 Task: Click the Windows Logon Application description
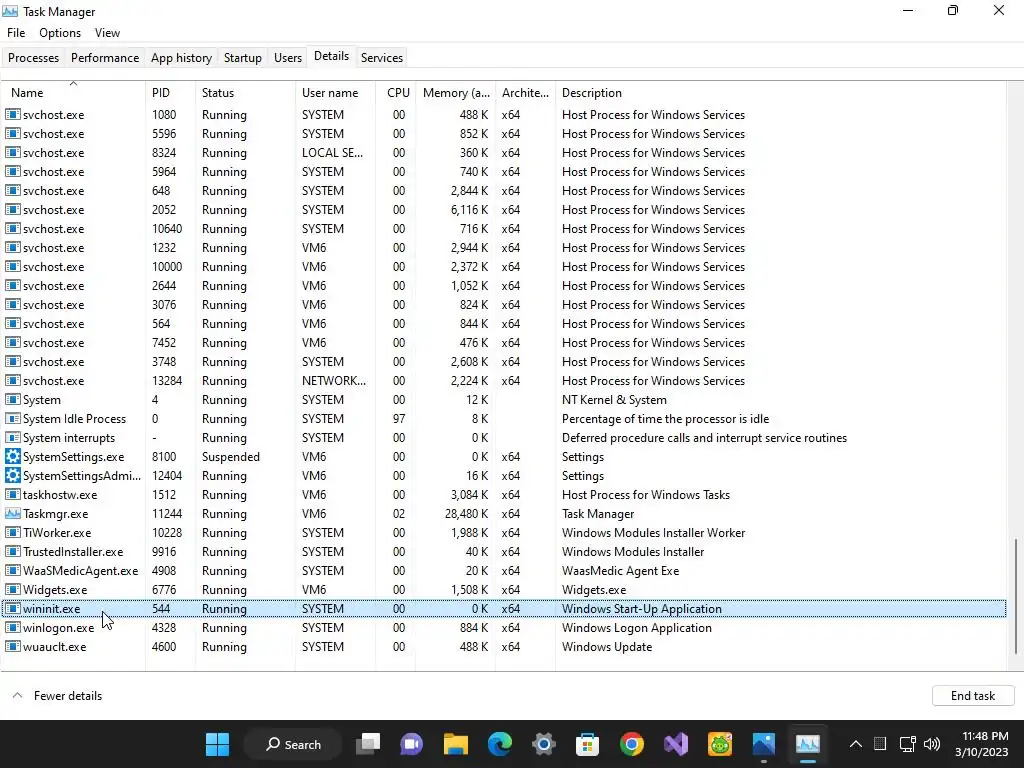(x=637, y=628)
